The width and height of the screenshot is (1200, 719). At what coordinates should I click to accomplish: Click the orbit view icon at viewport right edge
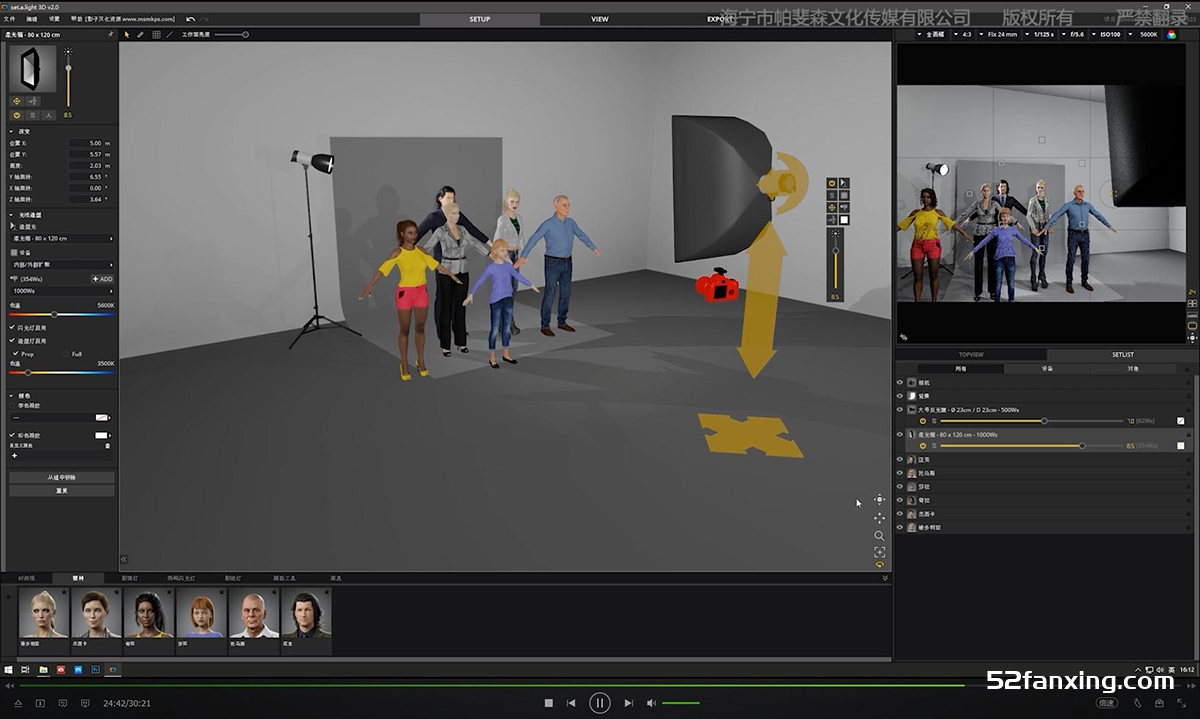879,499
